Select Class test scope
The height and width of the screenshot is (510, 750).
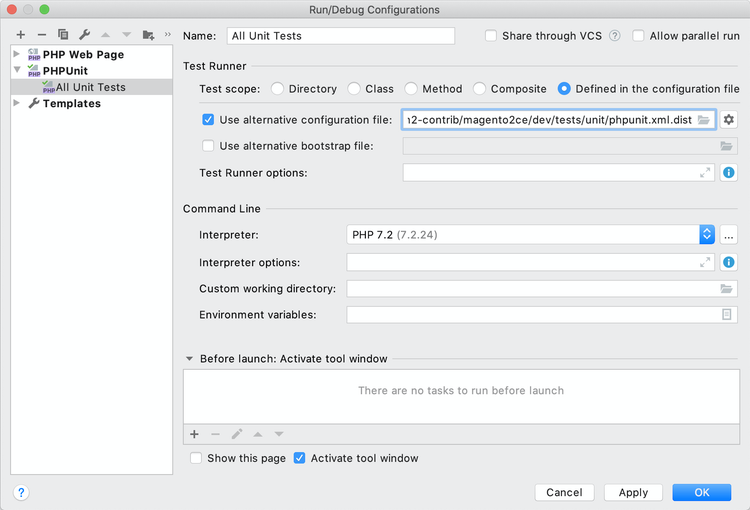[x=354, y=89]
